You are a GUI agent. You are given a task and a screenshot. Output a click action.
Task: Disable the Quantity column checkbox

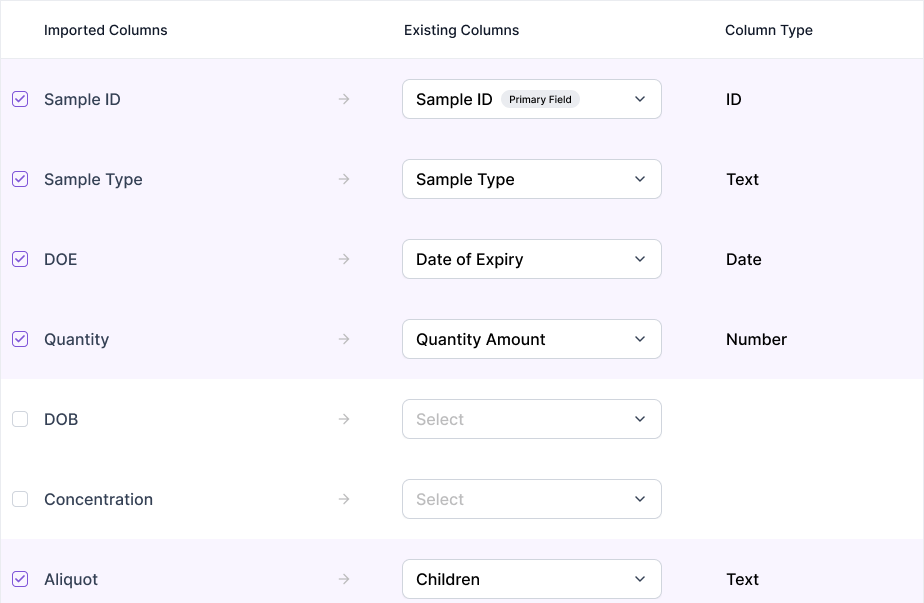pos(20,339)
